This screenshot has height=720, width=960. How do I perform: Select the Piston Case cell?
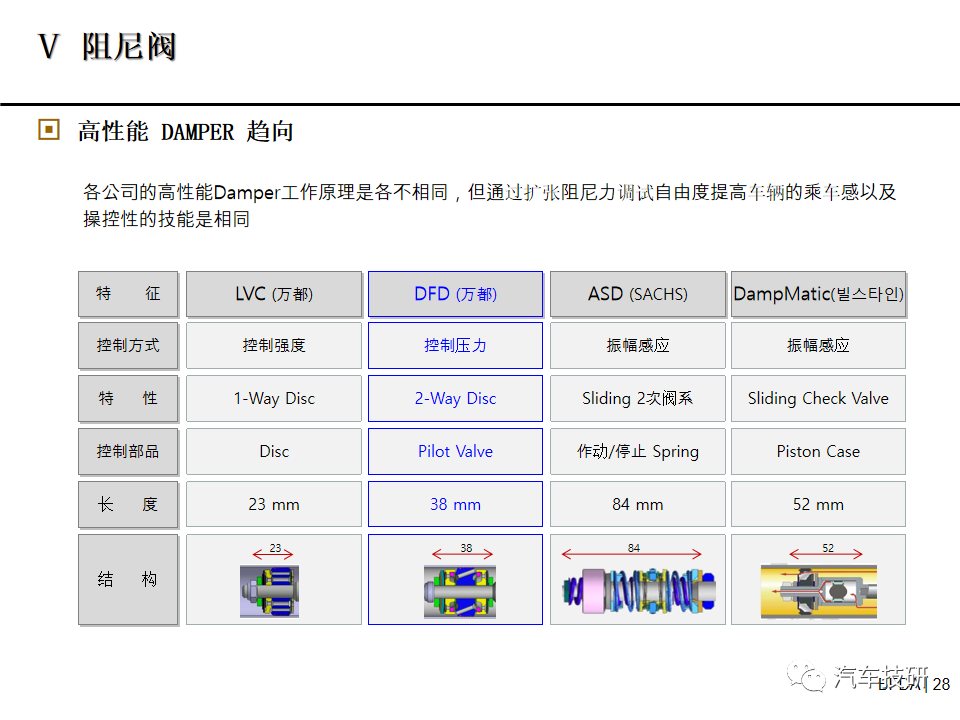point(819,451)
